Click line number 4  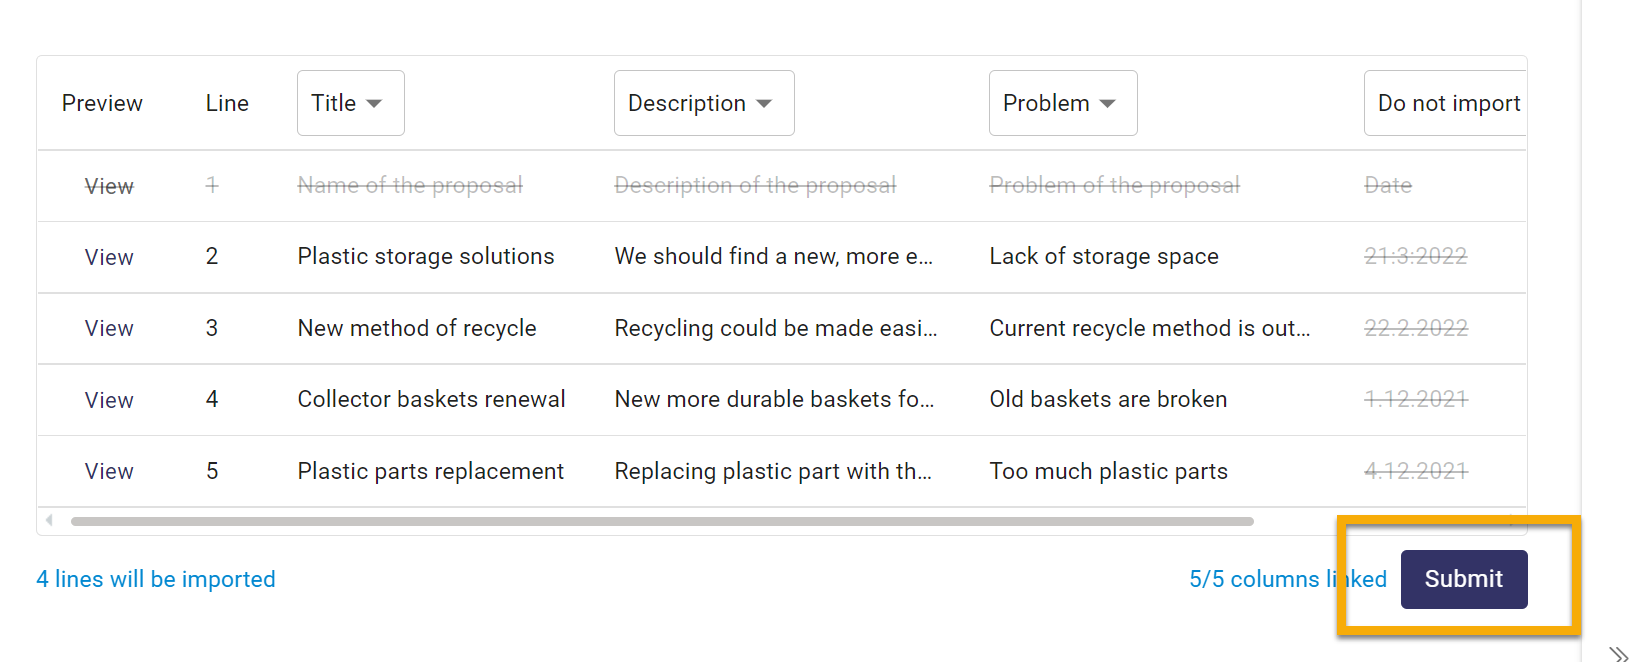coord(212,399)
